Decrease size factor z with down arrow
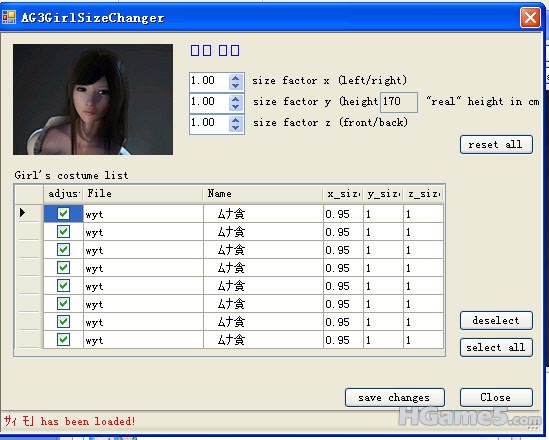The height and width of the screenshot is (440, 549). coord(235,127)
